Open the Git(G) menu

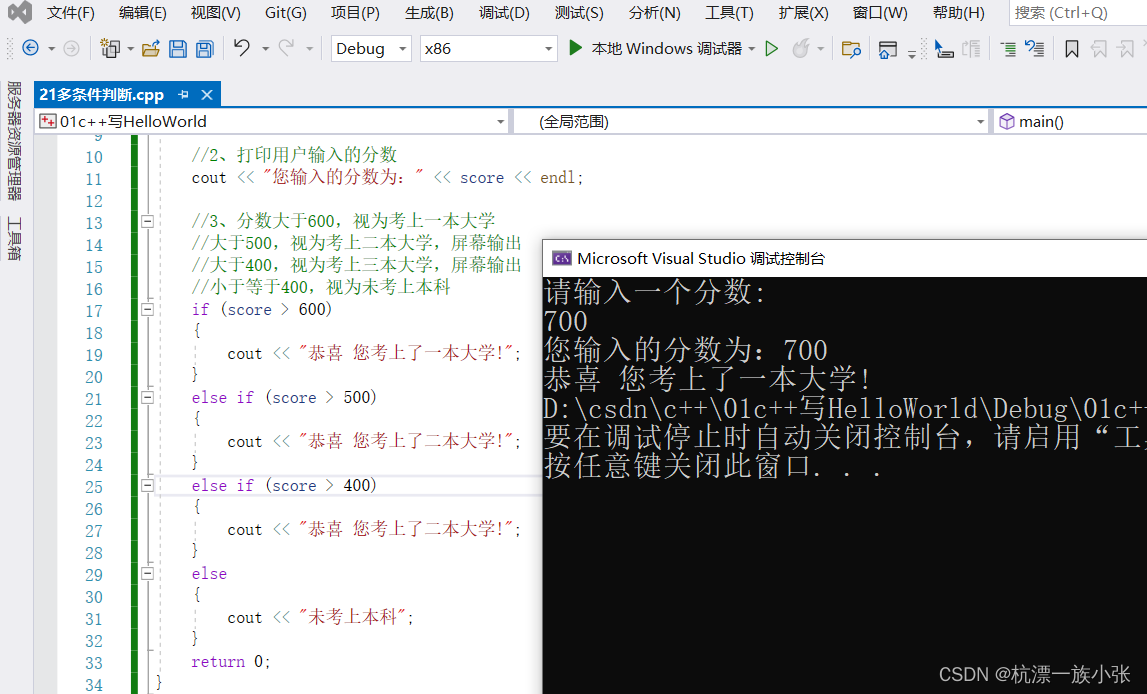coord(286,12)
